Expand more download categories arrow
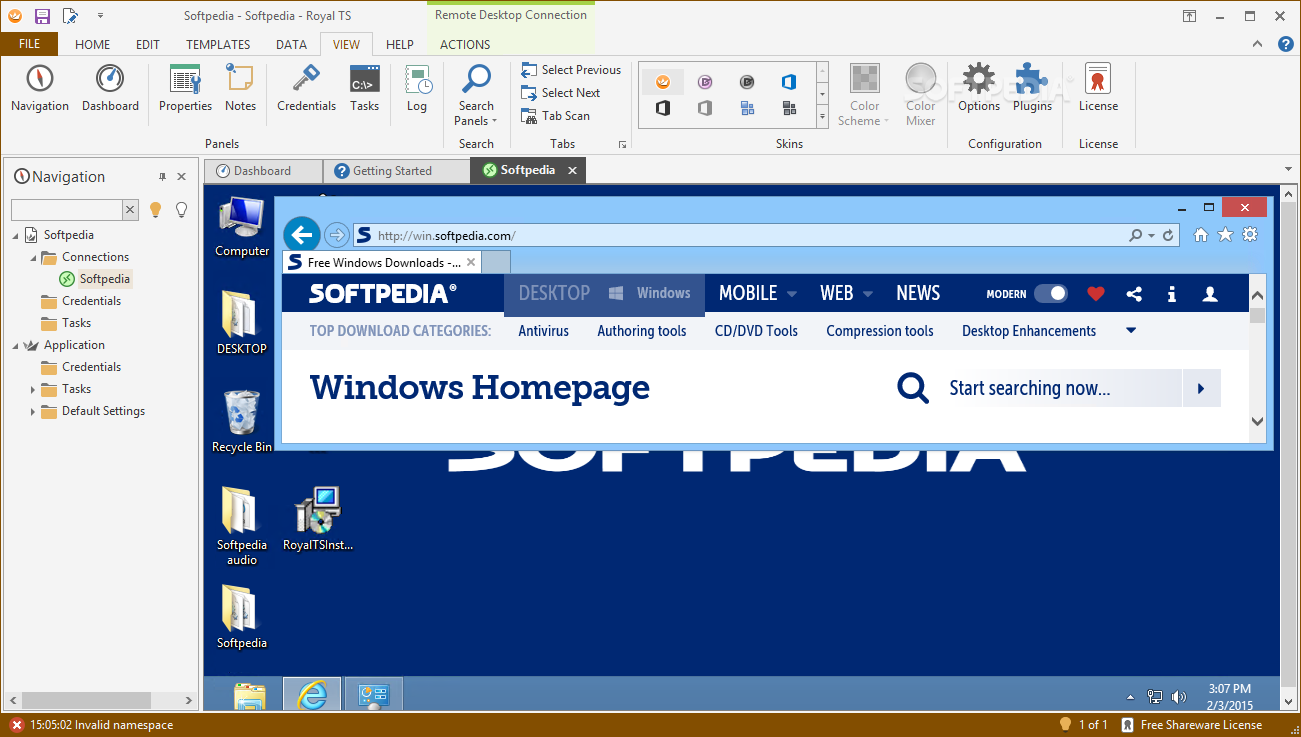Image resolution: width=1301 pixels, height=737 pixels. (1131, 331)
